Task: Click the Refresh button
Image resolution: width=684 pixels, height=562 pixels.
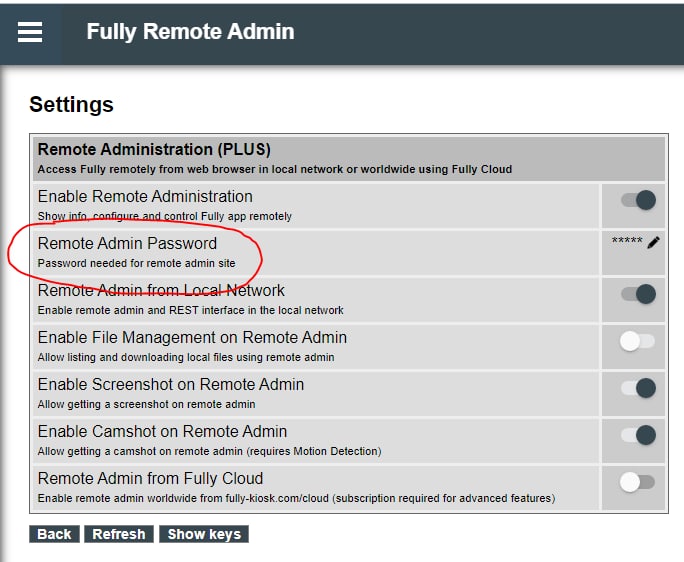Action: 119,534
